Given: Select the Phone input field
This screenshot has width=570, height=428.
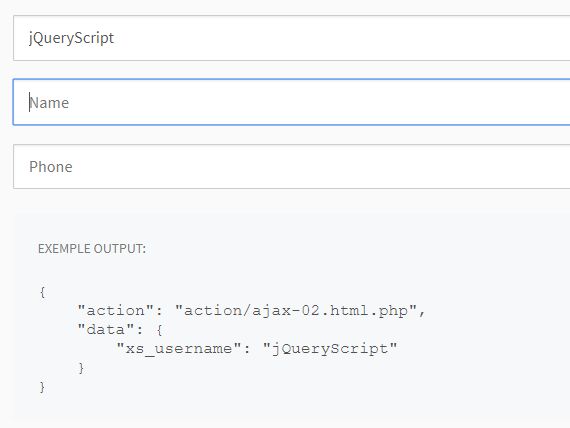Looking at the screenshot, I should point(292,167).
